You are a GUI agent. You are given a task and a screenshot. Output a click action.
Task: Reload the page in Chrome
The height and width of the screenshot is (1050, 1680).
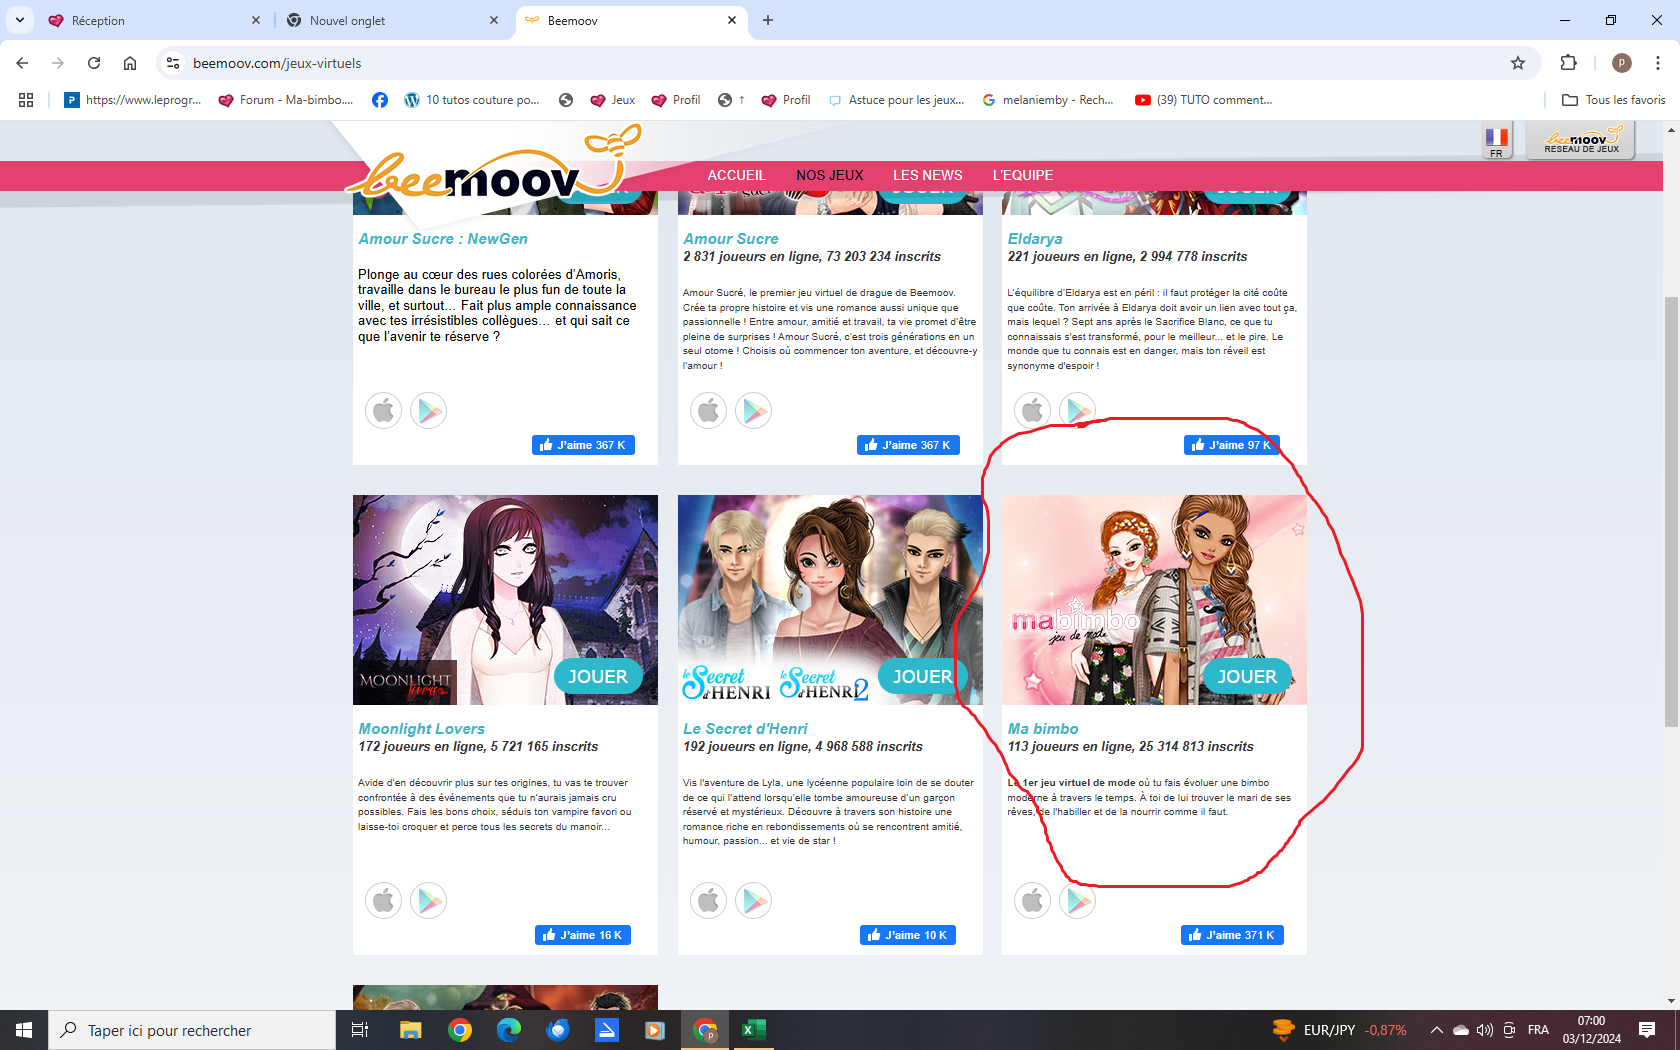pyautogui.click(x=94, y=63)
